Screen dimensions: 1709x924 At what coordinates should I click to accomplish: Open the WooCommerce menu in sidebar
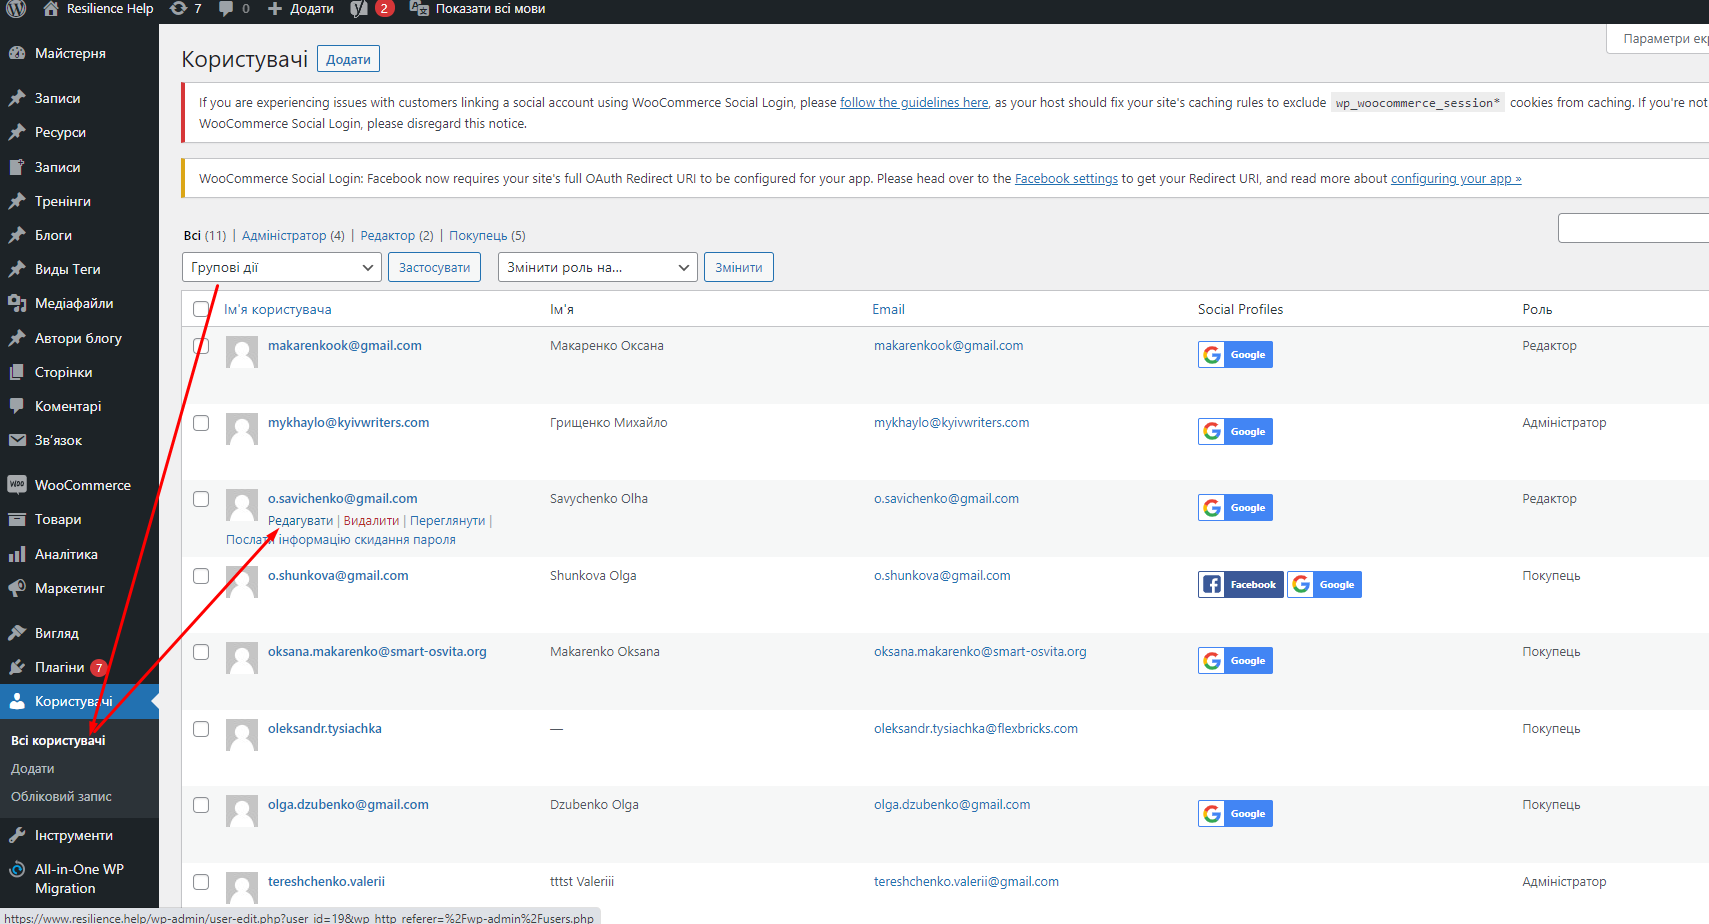point(79,485)
